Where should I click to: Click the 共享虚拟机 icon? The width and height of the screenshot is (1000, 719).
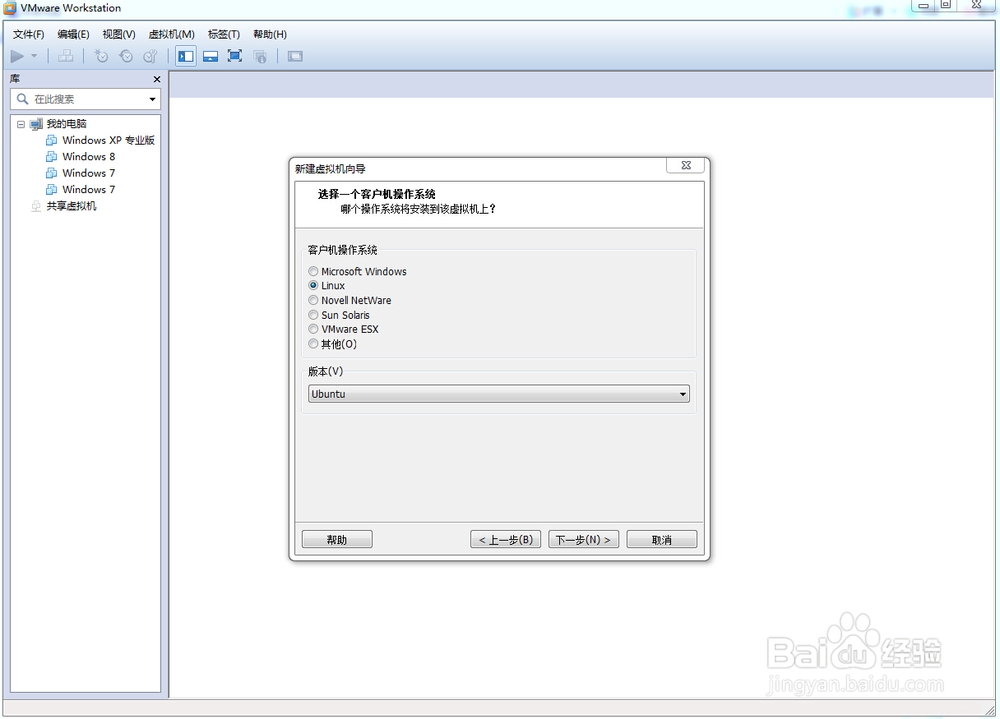pyautogui.click(x=36, y=206)
